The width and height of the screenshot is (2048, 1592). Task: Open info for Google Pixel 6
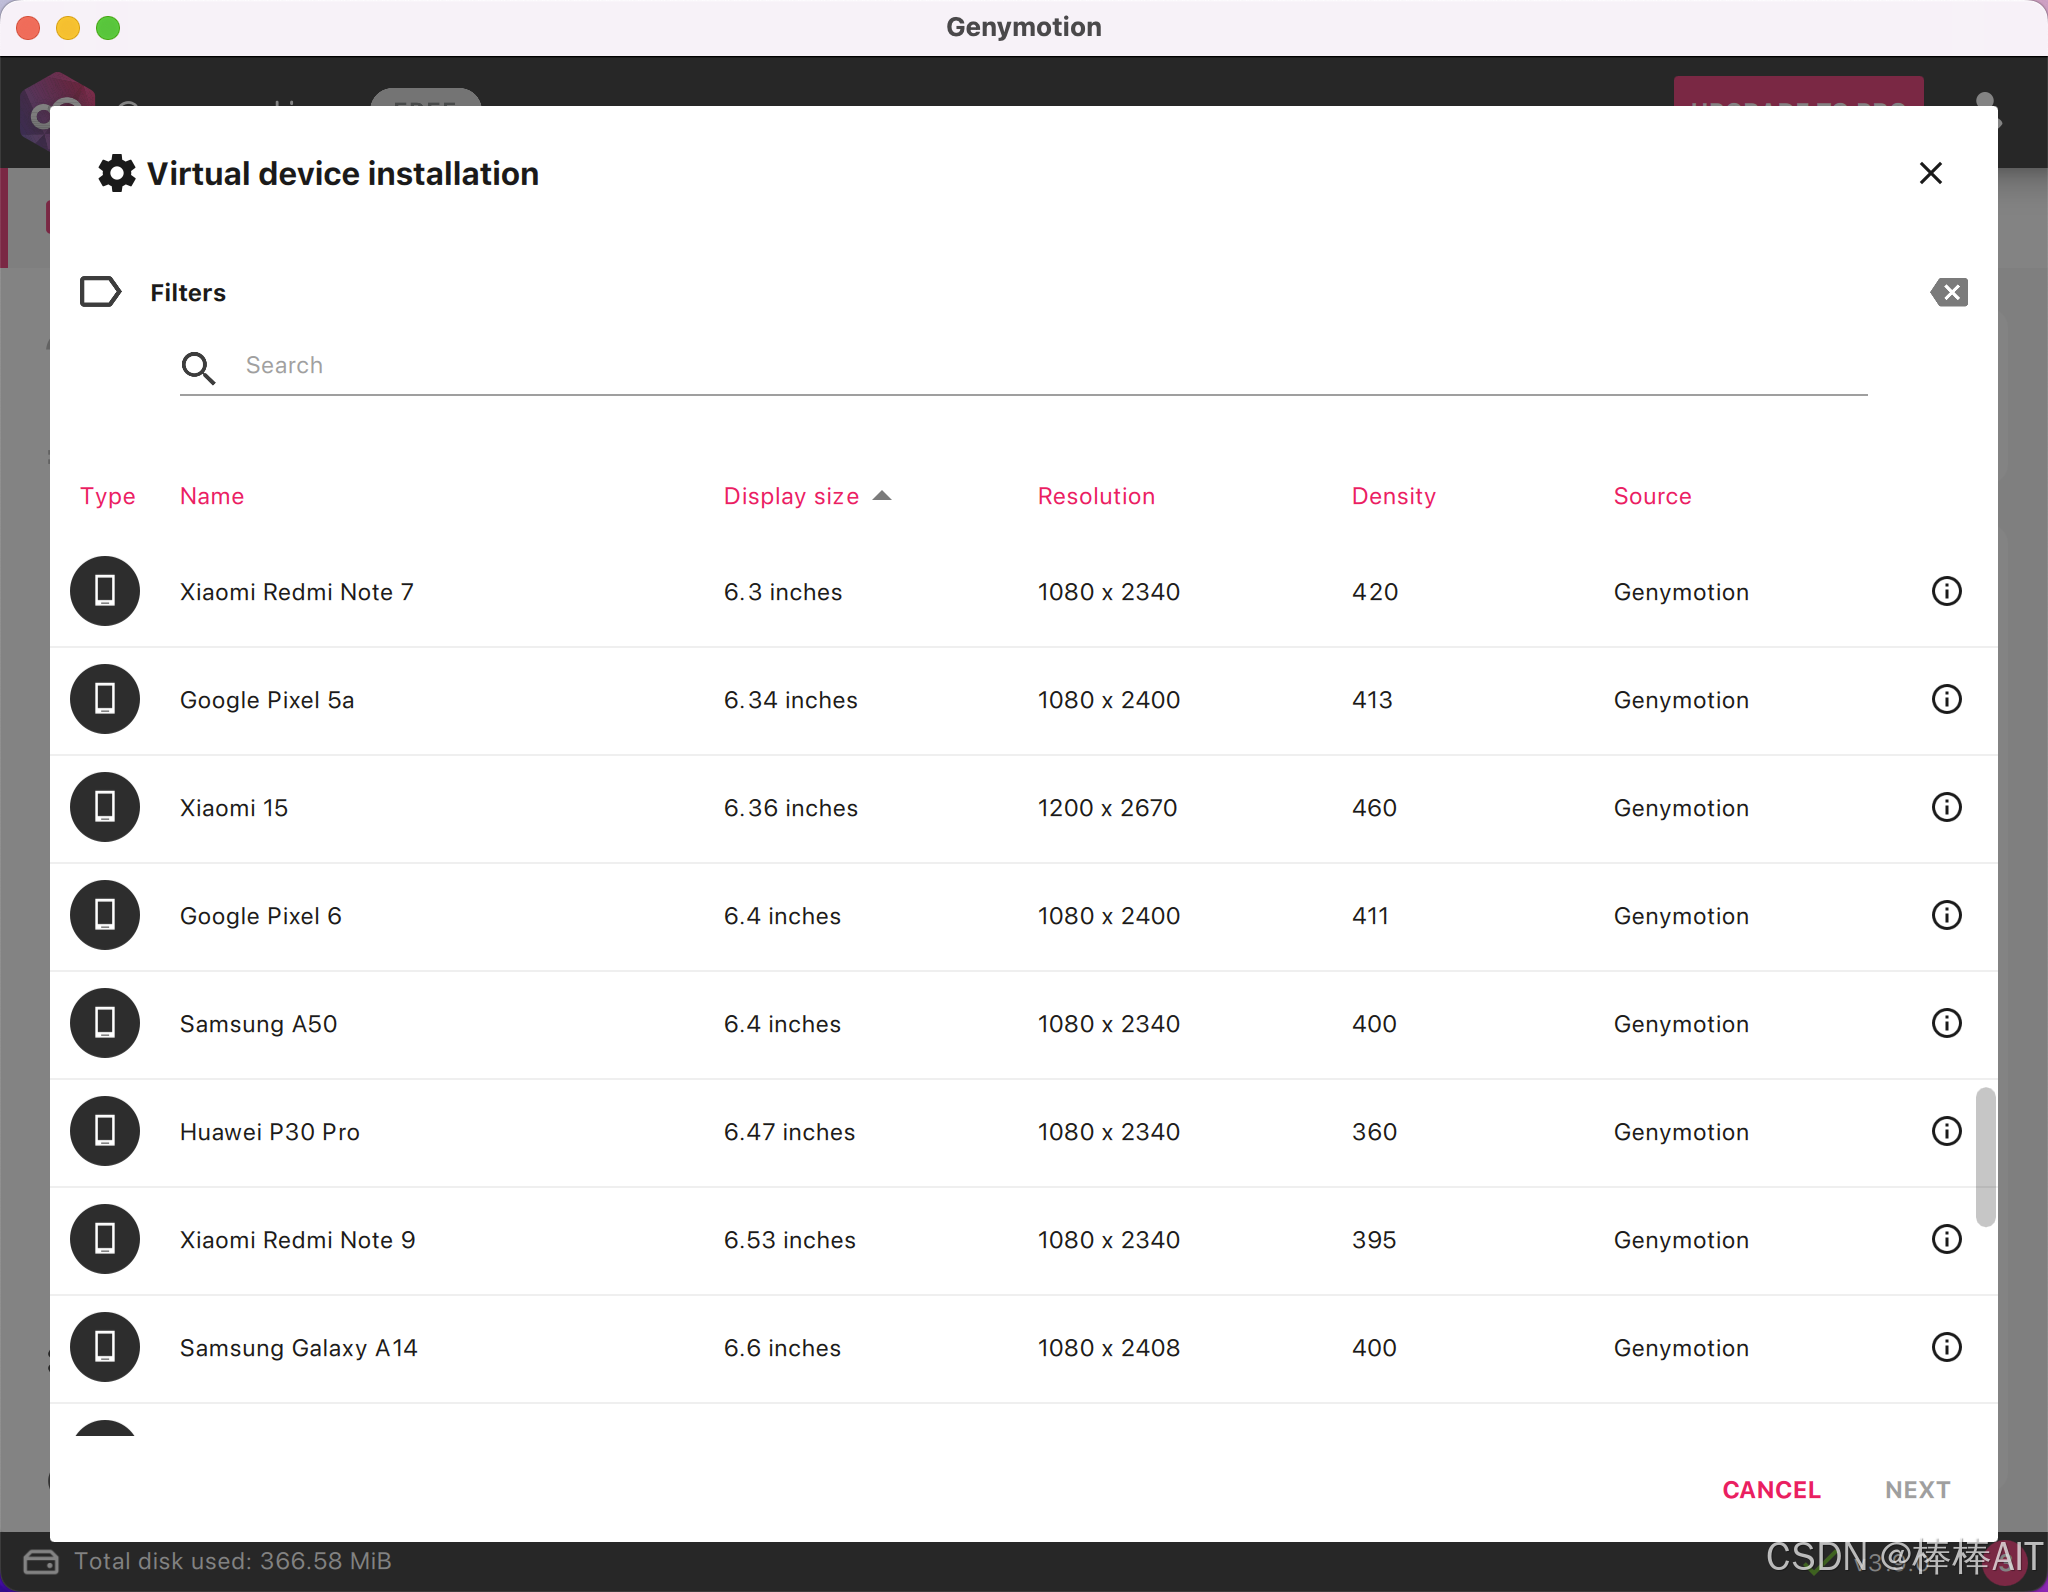click(1946, 915)
